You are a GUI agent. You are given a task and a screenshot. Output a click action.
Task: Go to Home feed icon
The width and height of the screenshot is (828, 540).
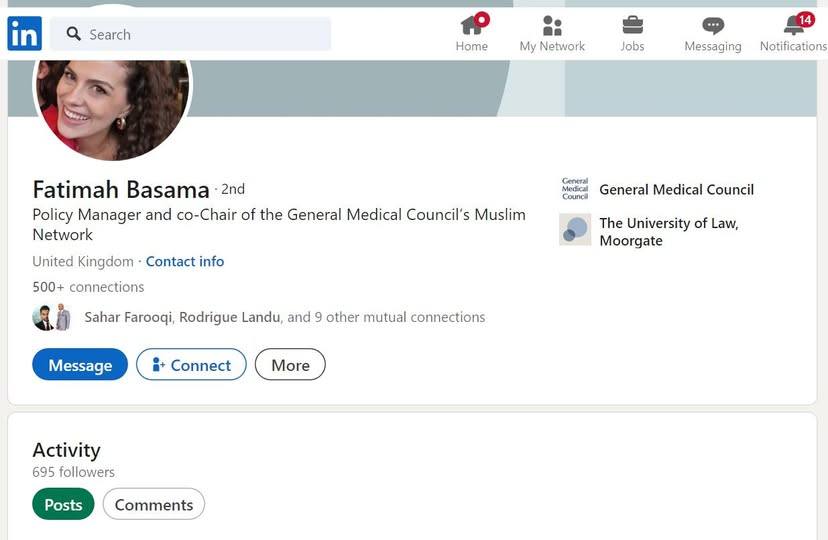pyautogui.click(x=473, y=24)
